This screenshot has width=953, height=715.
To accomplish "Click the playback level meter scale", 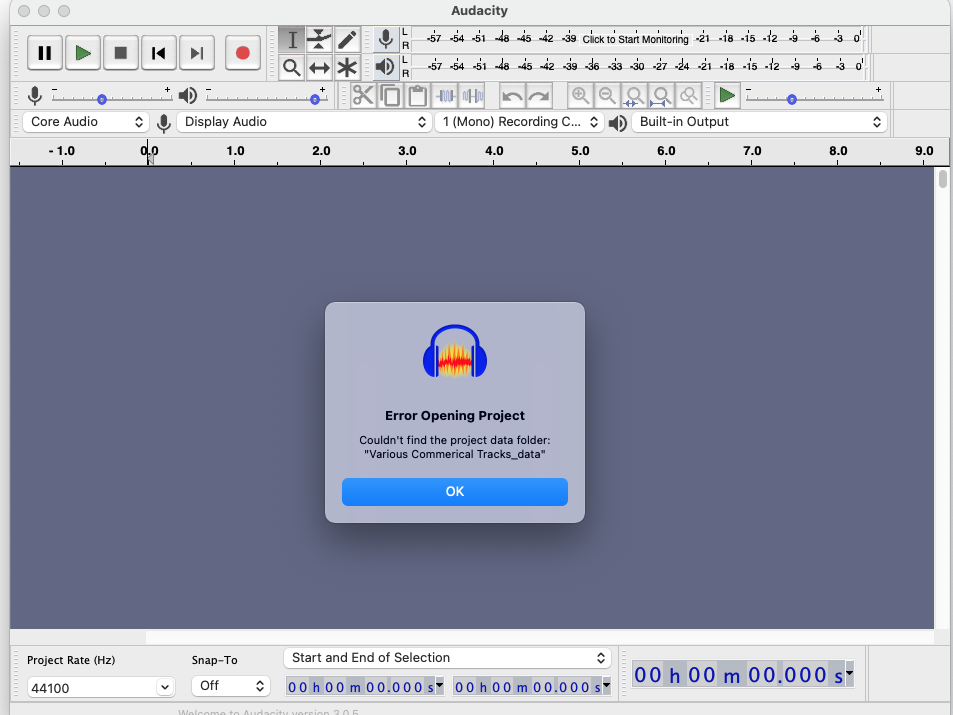I will [638, 66].
